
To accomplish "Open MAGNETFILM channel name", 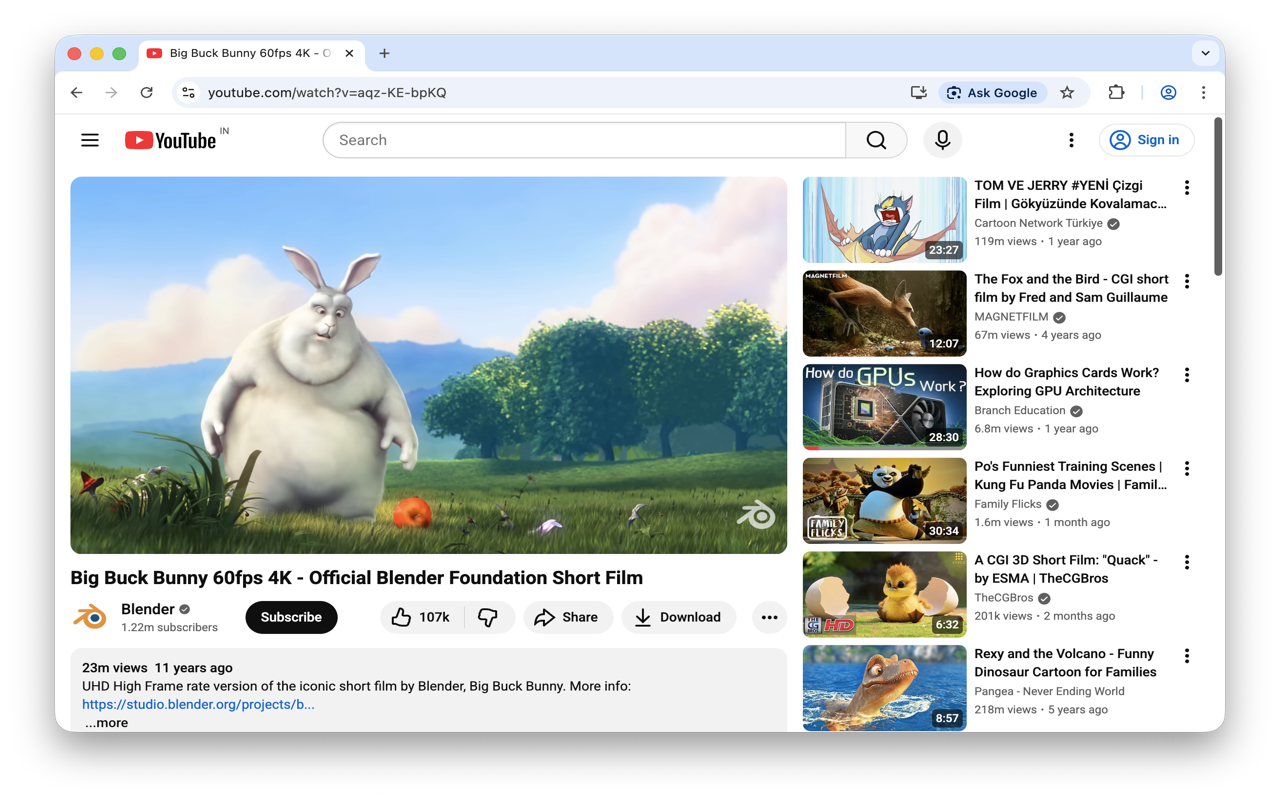I will pyautogui.click(x=1011, y=317).
